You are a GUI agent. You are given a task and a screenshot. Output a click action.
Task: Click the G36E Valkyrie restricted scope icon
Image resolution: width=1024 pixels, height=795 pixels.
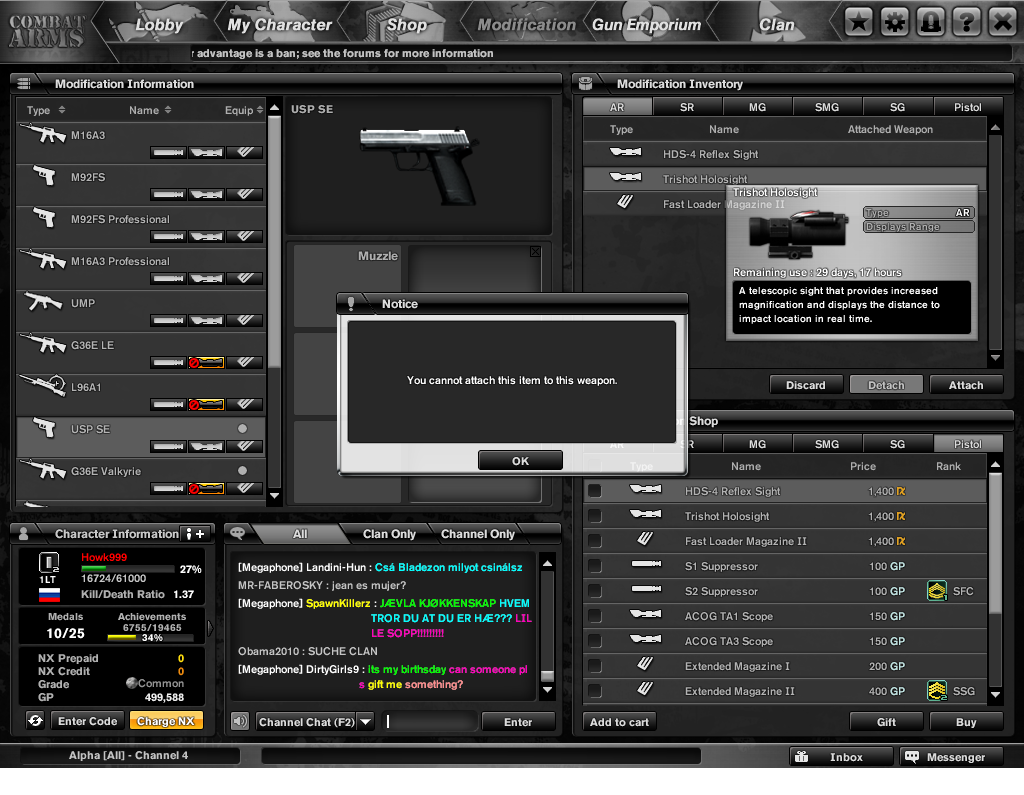click(206, 489)
